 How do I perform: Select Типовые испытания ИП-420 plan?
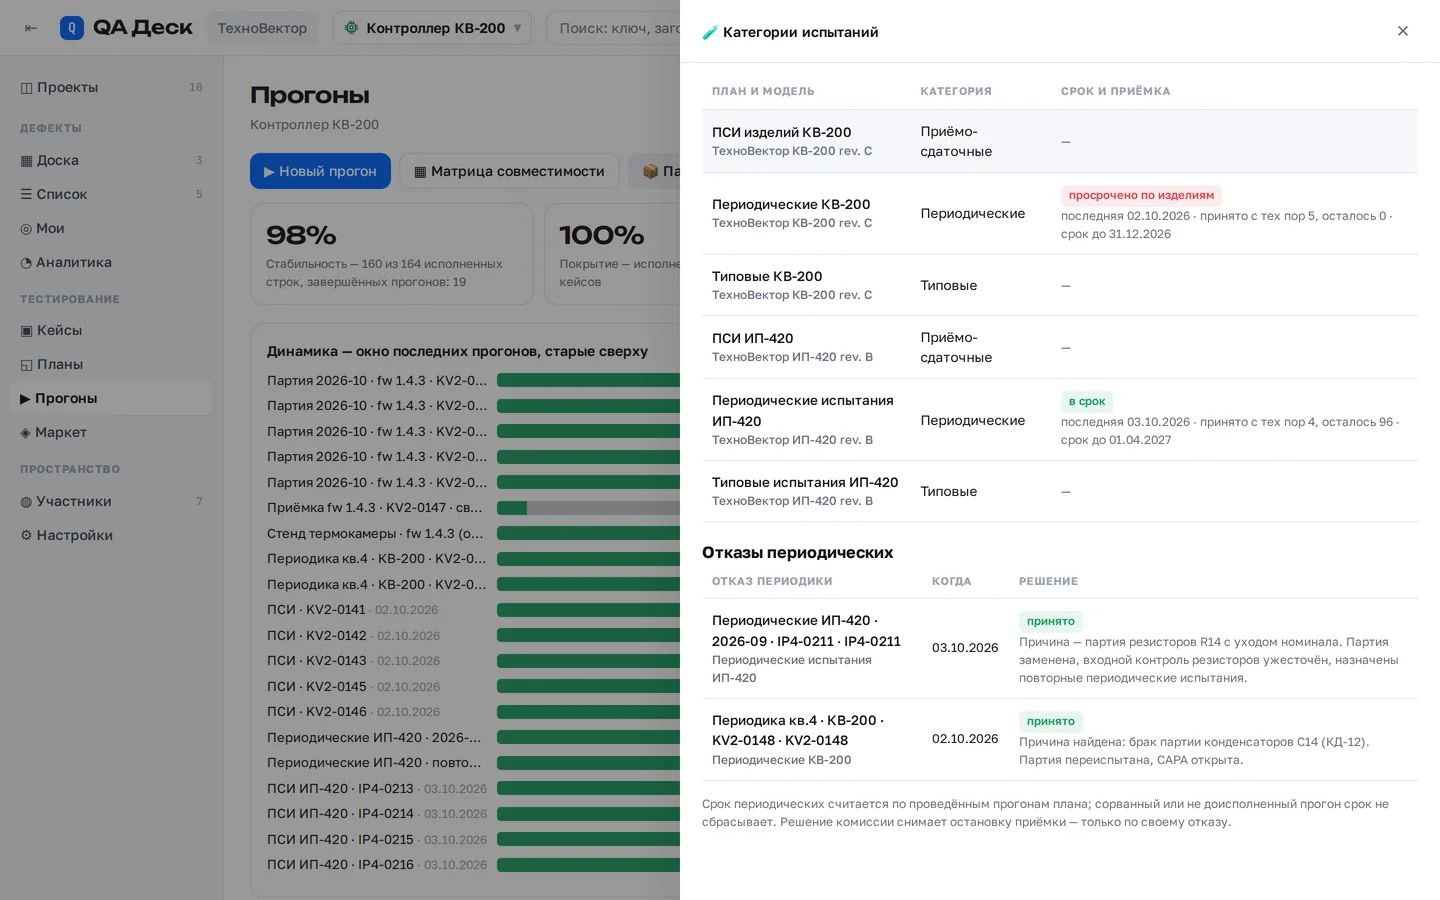(1060, 492)
